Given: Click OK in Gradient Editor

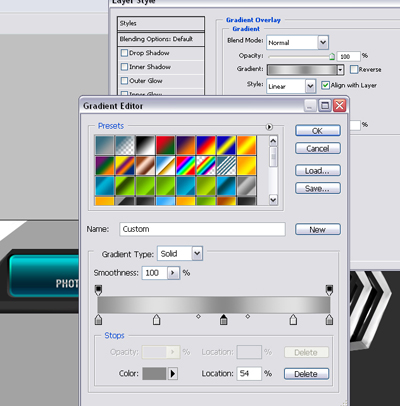Looking at the screenshot, I should click(318, 131).
